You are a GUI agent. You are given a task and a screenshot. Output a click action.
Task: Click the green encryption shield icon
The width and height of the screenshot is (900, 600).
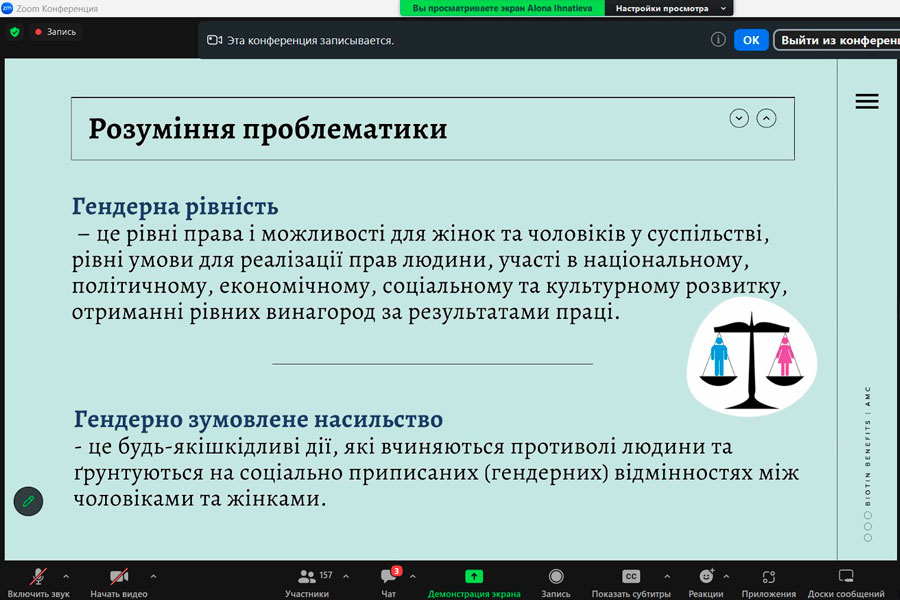[15, 32]
